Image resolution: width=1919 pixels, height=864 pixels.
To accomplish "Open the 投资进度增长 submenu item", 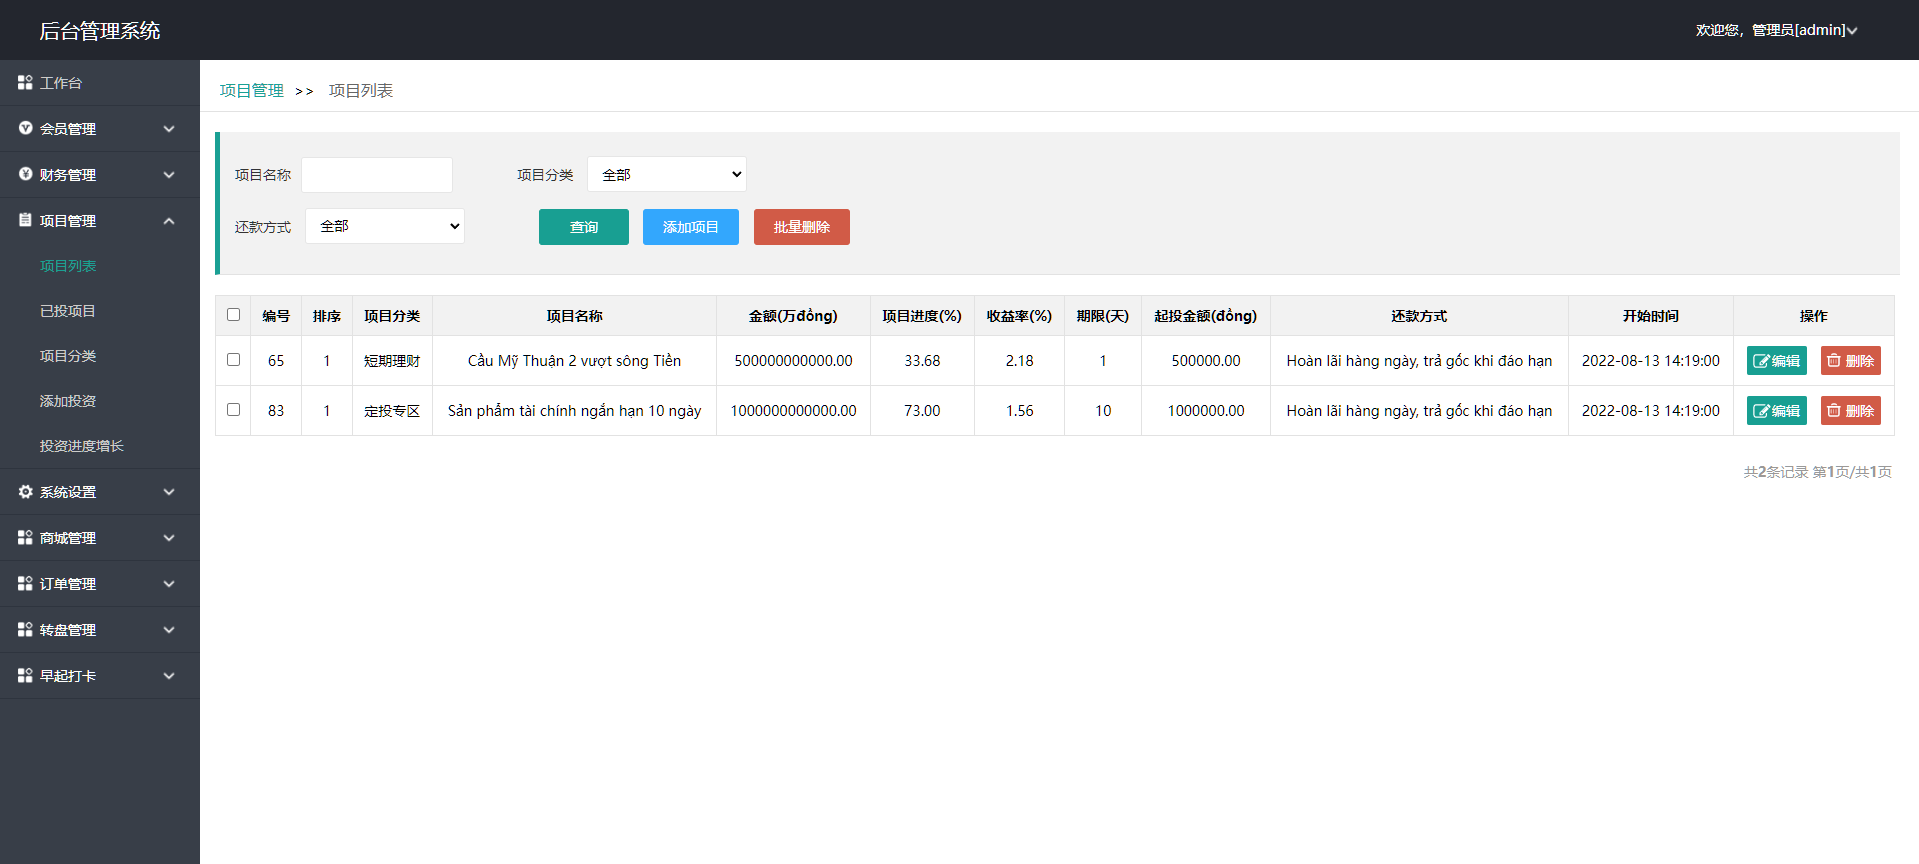I will (81, 446).
